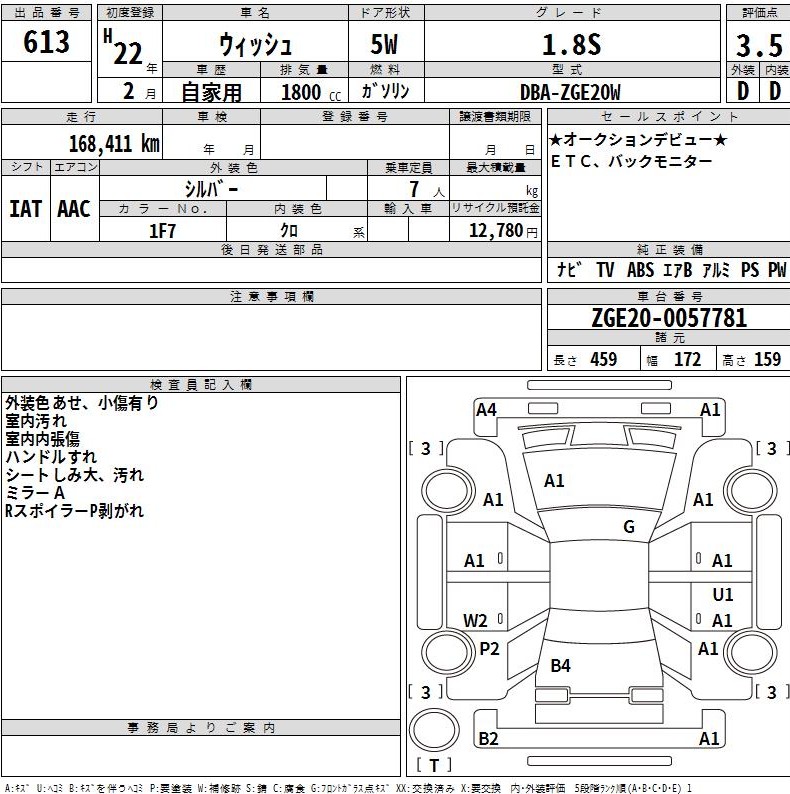Select the G windshield mark on the diagram
The image size is (790, 794).
coord(628,527)
